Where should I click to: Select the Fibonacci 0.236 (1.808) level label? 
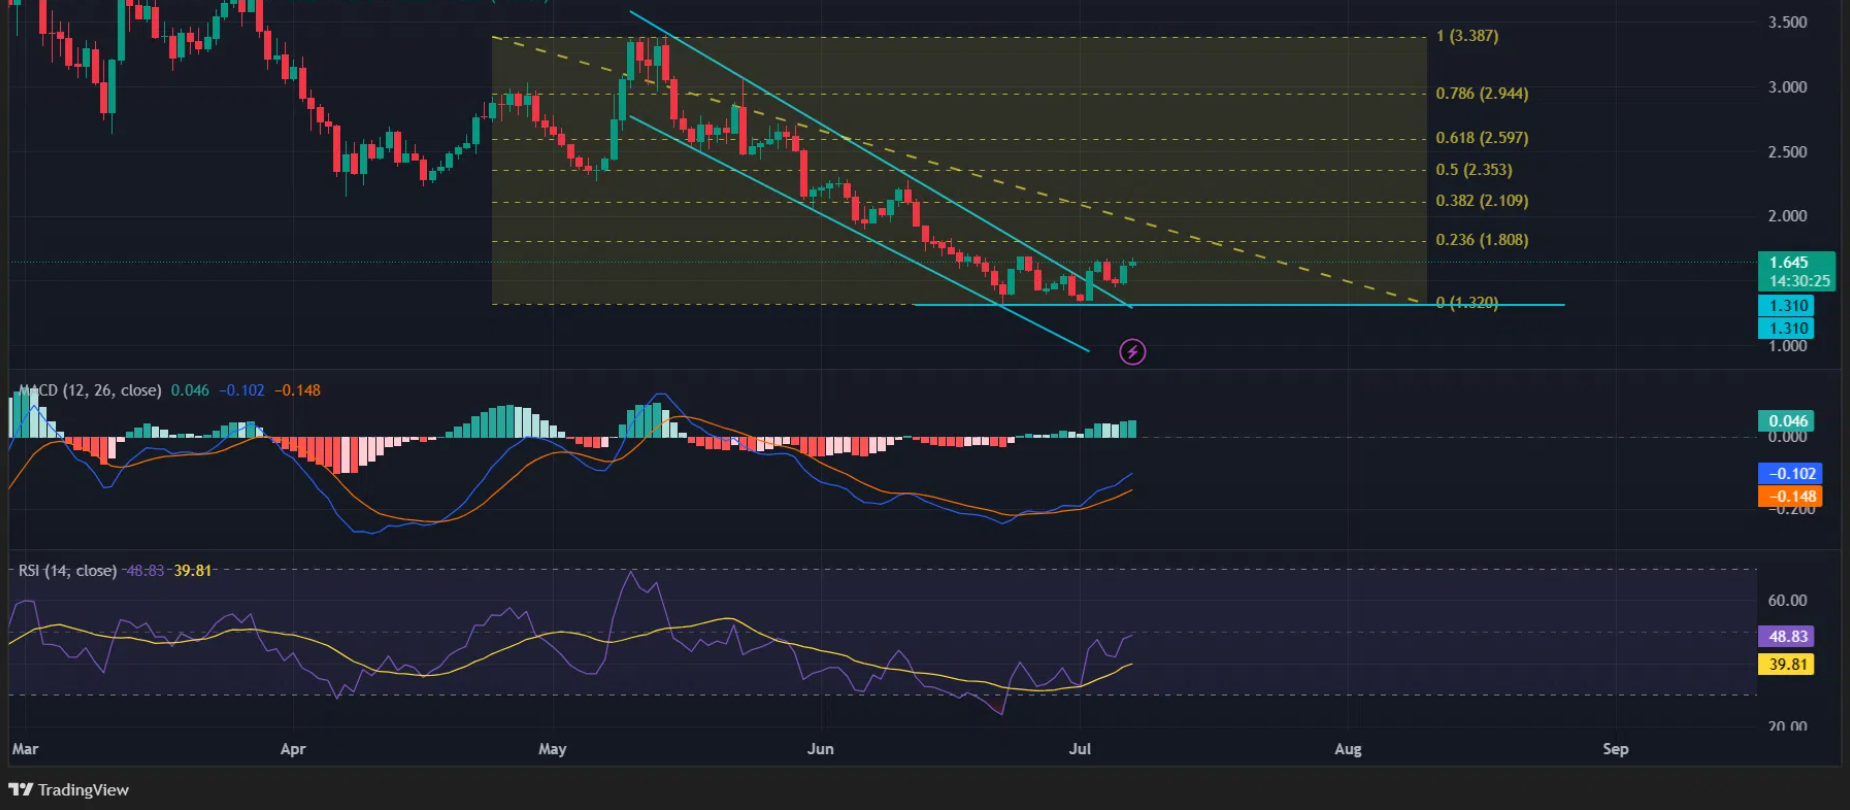coord(1481,240)
